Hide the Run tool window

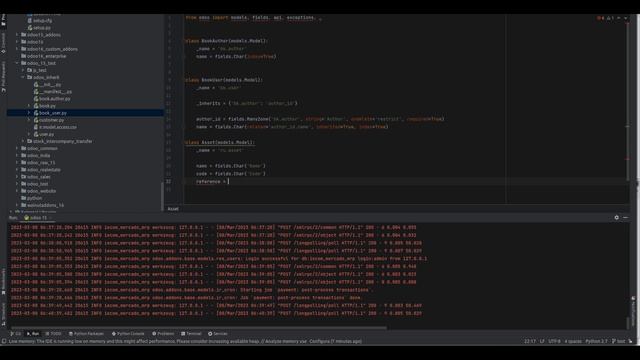click(x=625, y=218)
